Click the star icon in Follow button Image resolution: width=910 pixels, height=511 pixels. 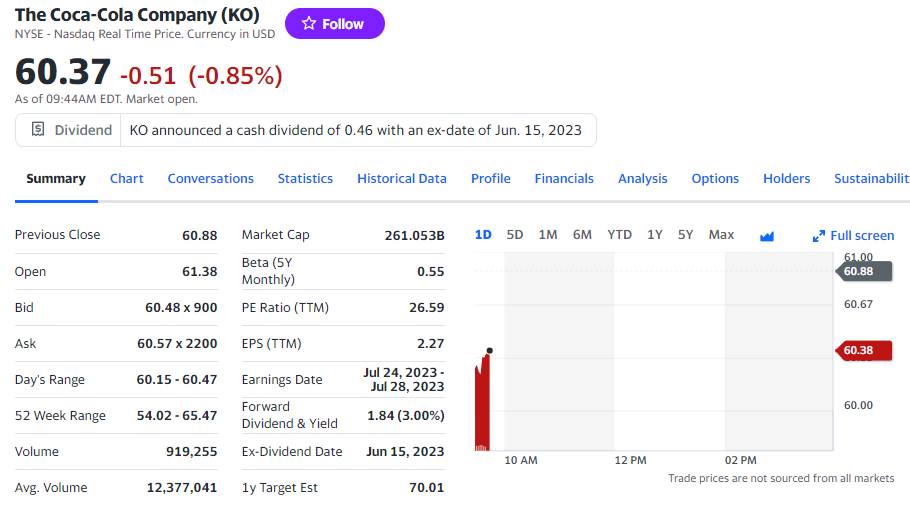pos(309,23)
